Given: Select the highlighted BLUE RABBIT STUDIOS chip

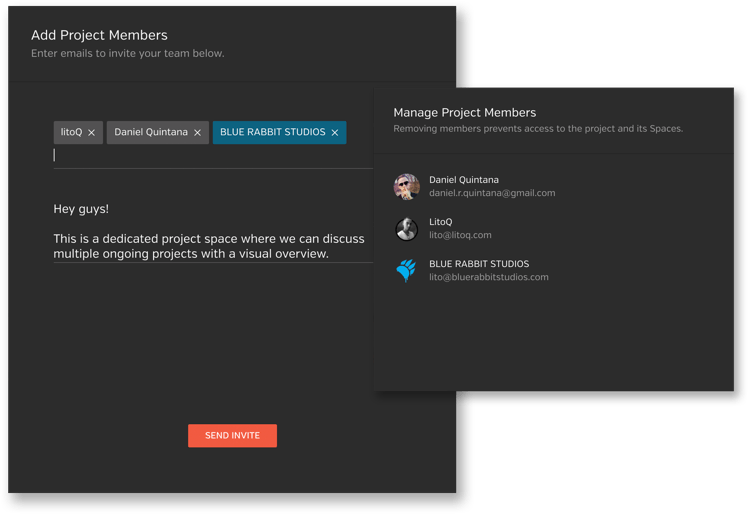Looking at the screenshot, I should tap(280, 132).
